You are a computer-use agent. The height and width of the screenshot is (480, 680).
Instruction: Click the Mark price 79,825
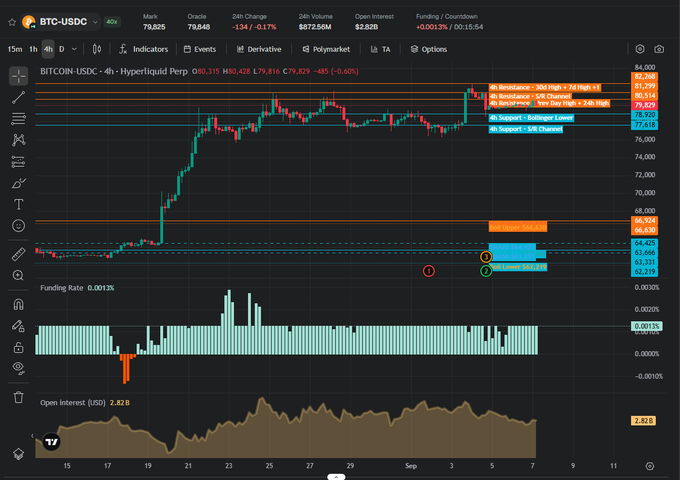154,27
